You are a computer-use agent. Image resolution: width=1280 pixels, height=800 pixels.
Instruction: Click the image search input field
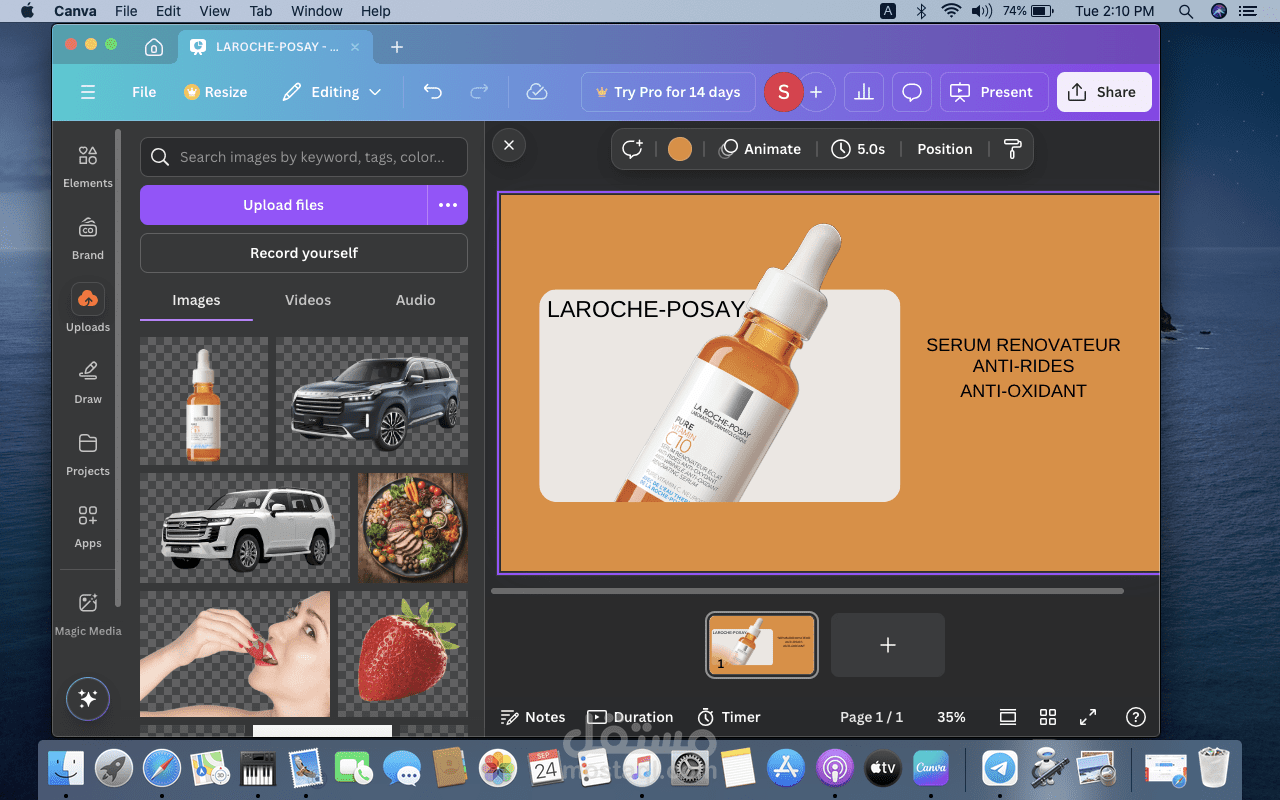304,157
